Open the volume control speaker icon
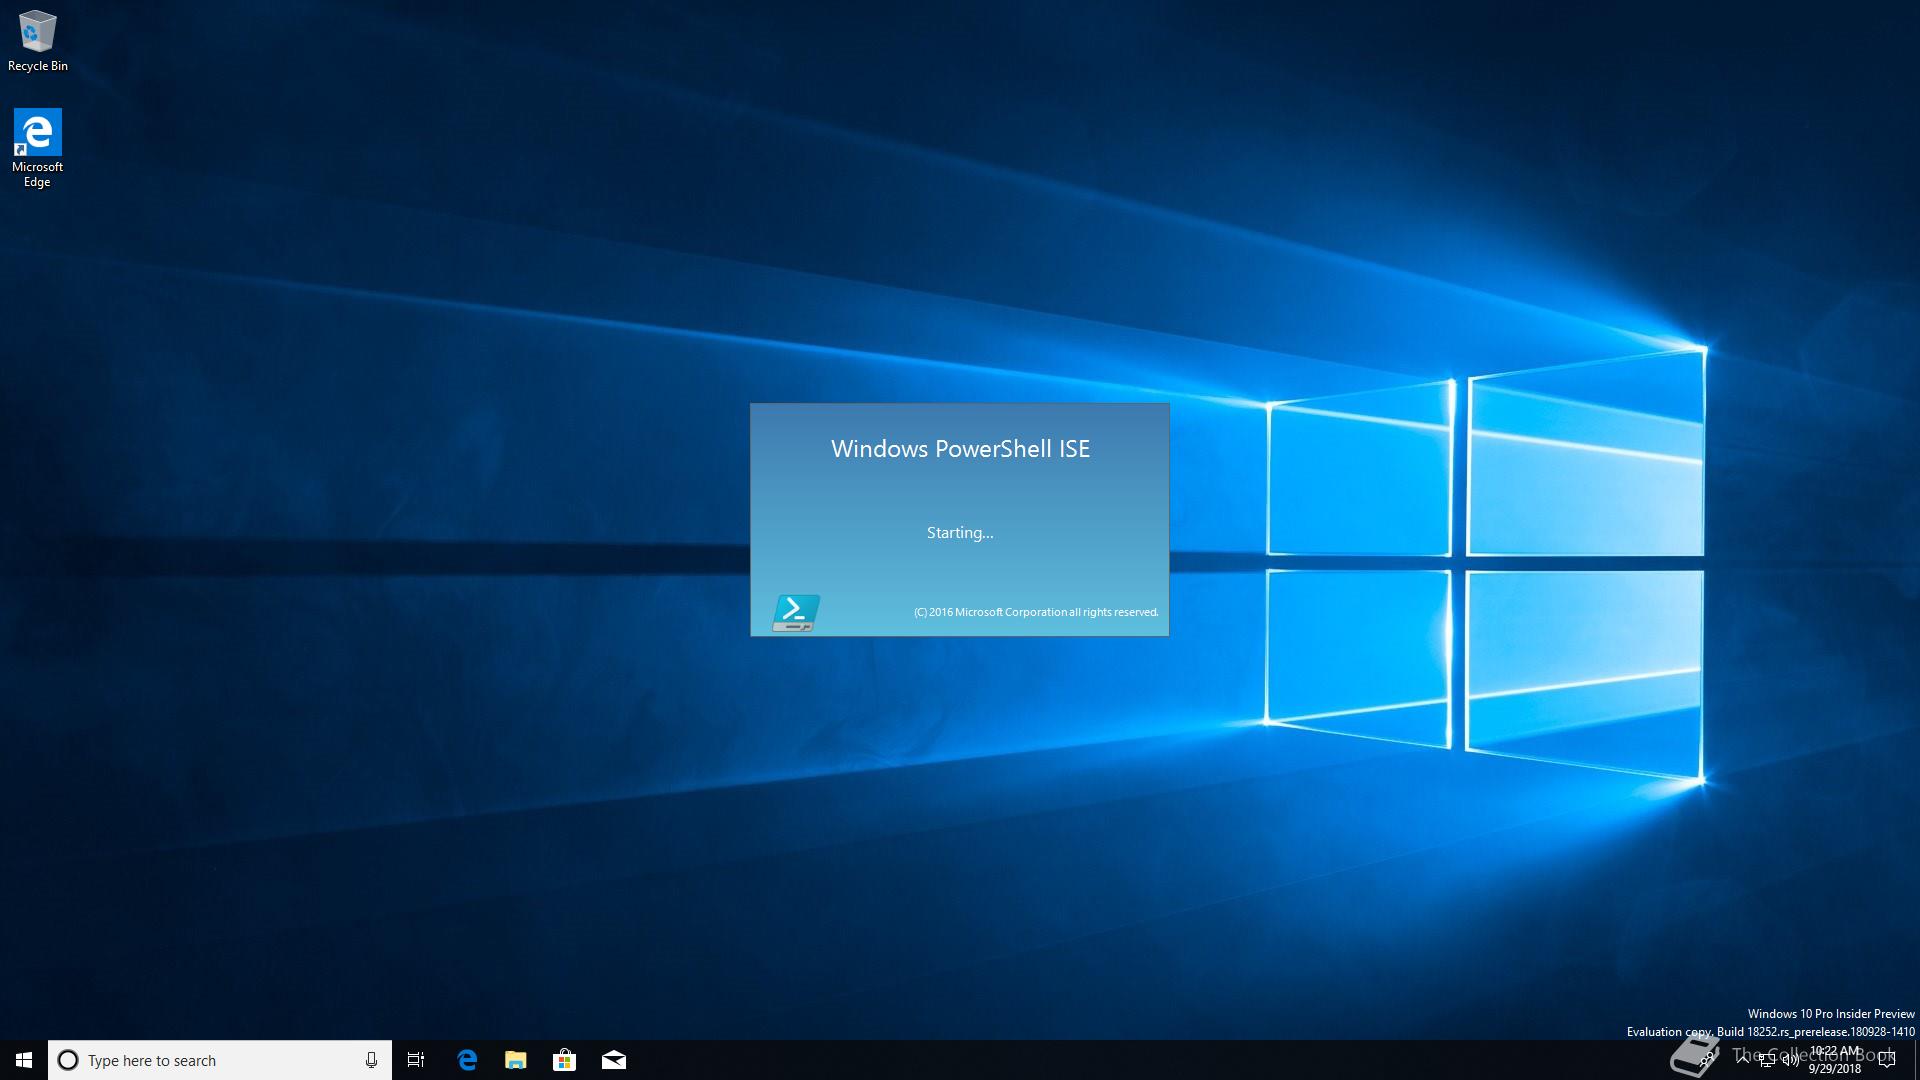Image resolution: width=1920 pixels, height=1080 pixels. coord(1790,1061)
